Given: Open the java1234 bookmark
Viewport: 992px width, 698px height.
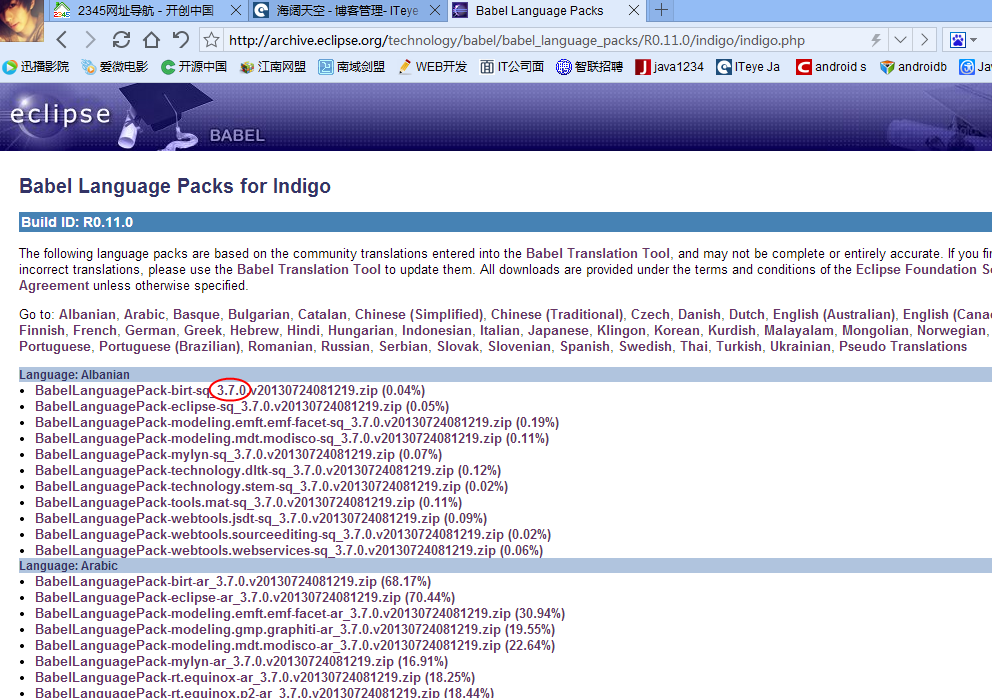Looking at the screenshot, I should click(x=669, y=66).
